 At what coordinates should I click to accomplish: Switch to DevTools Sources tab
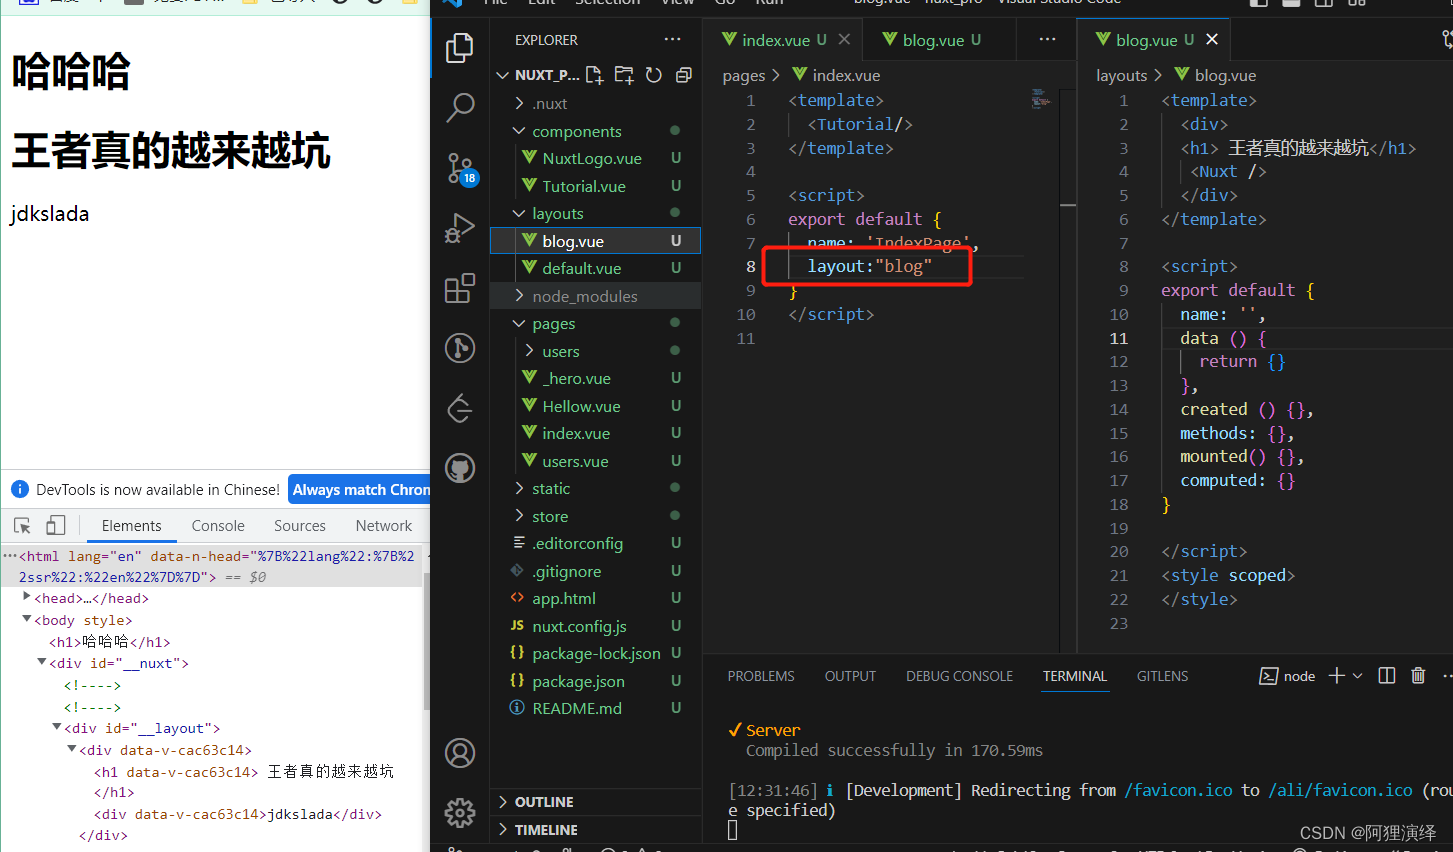(299, 526)
